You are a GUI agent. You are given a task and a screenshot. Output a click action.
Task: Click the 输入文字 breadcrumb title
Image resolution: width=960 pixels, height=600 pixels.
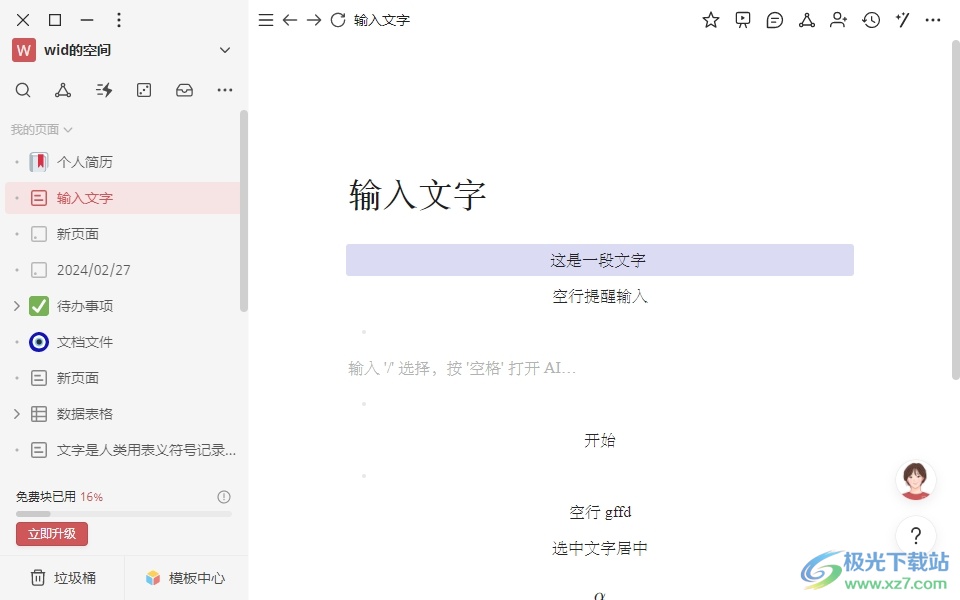(381, 20)
